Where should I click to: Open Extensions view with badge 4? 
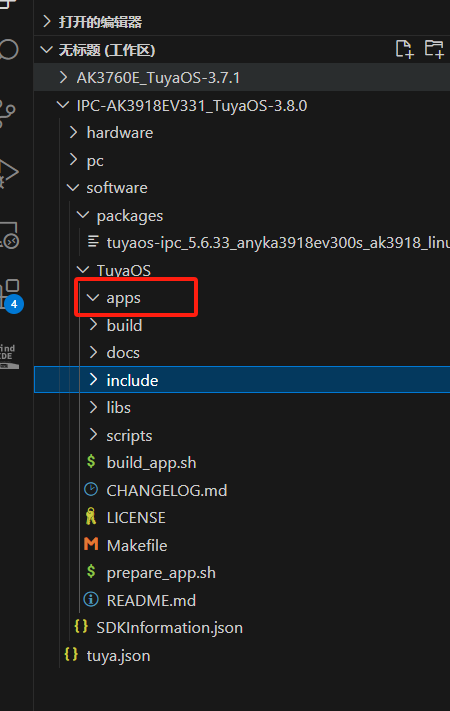11,295
